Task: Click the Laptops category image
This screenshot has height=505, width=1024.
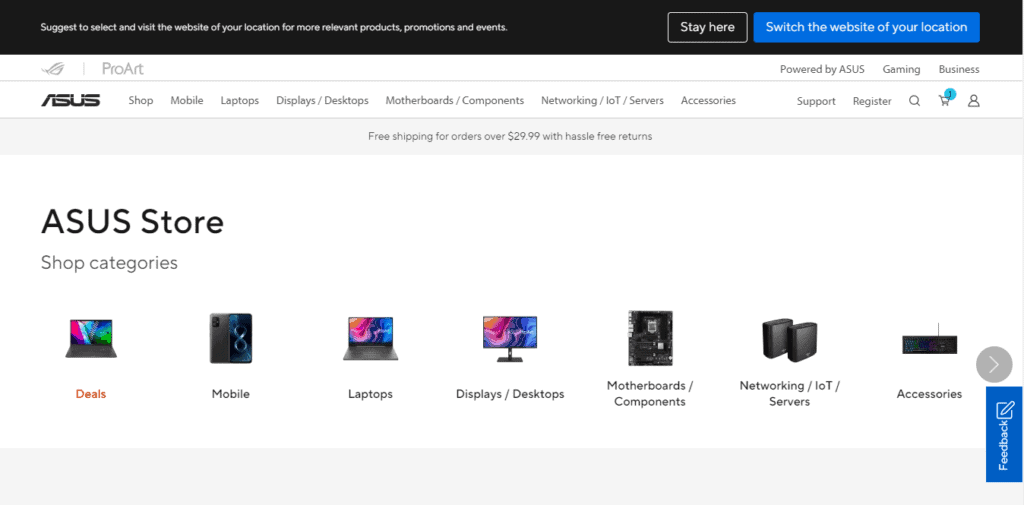Action: 370,338
